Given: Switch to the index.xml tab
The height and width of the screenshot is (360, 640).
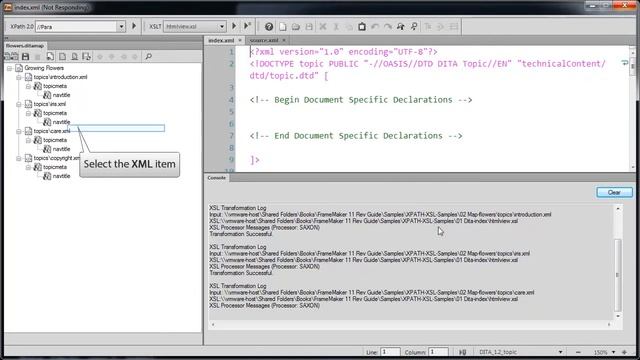Looking at the screenshot, I should coord(221,40).
